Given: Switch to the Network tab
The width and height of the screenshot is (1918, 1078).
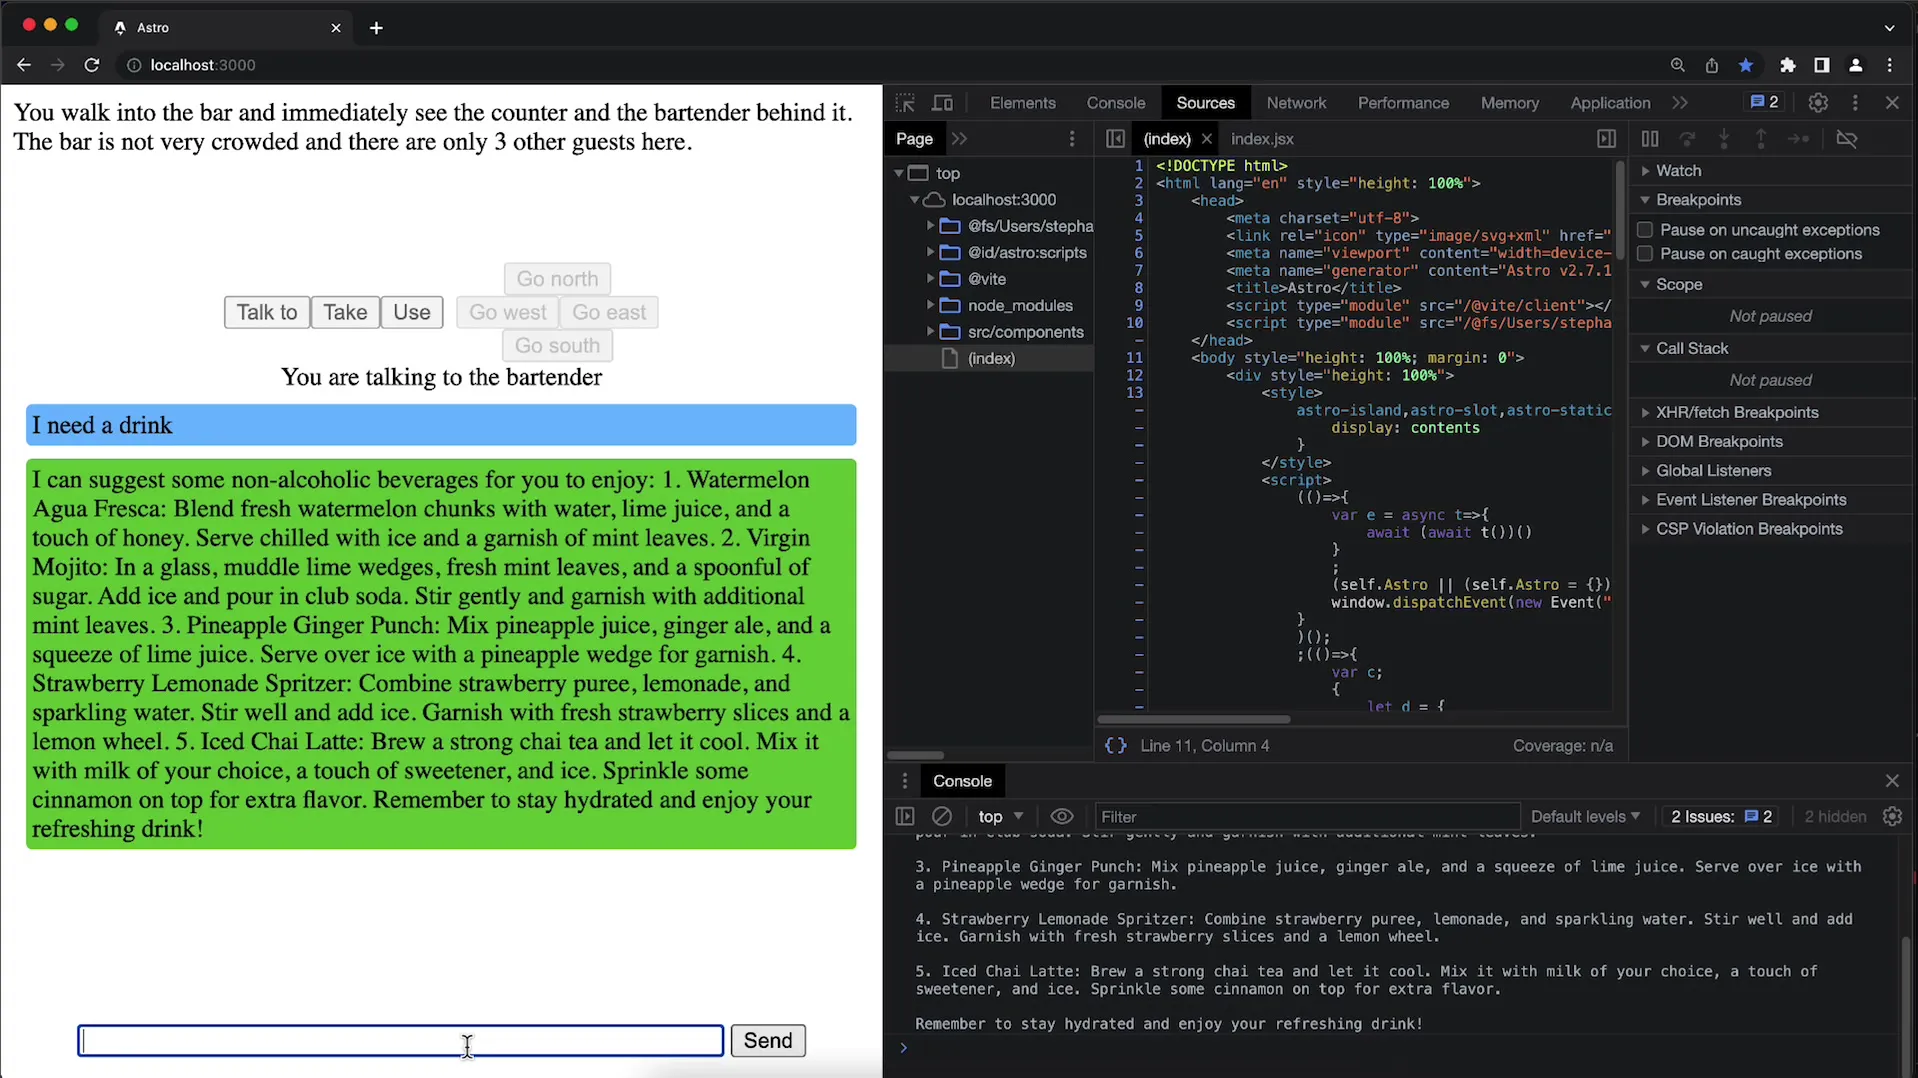Looking at the screenshot, I should click(x=1296, y=103).
